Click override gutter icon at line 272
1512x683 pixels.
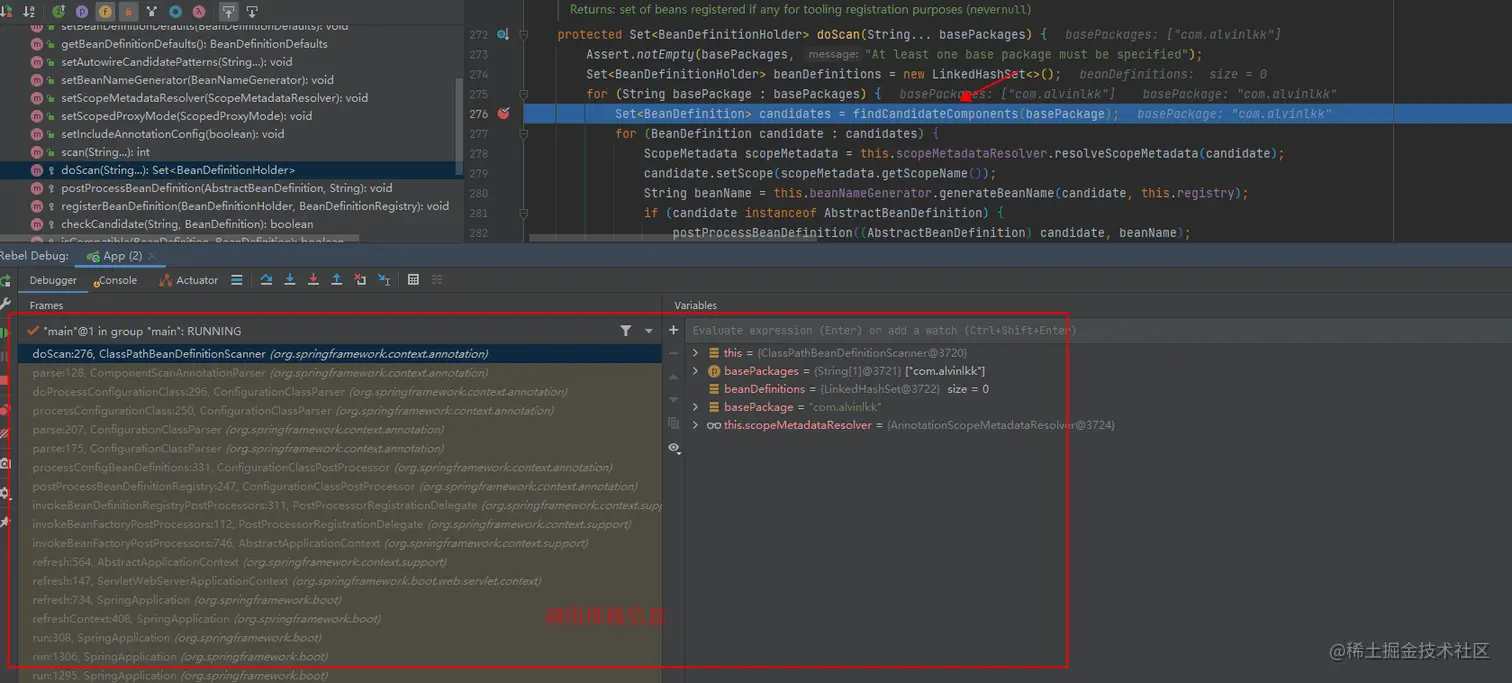point(504,34)
